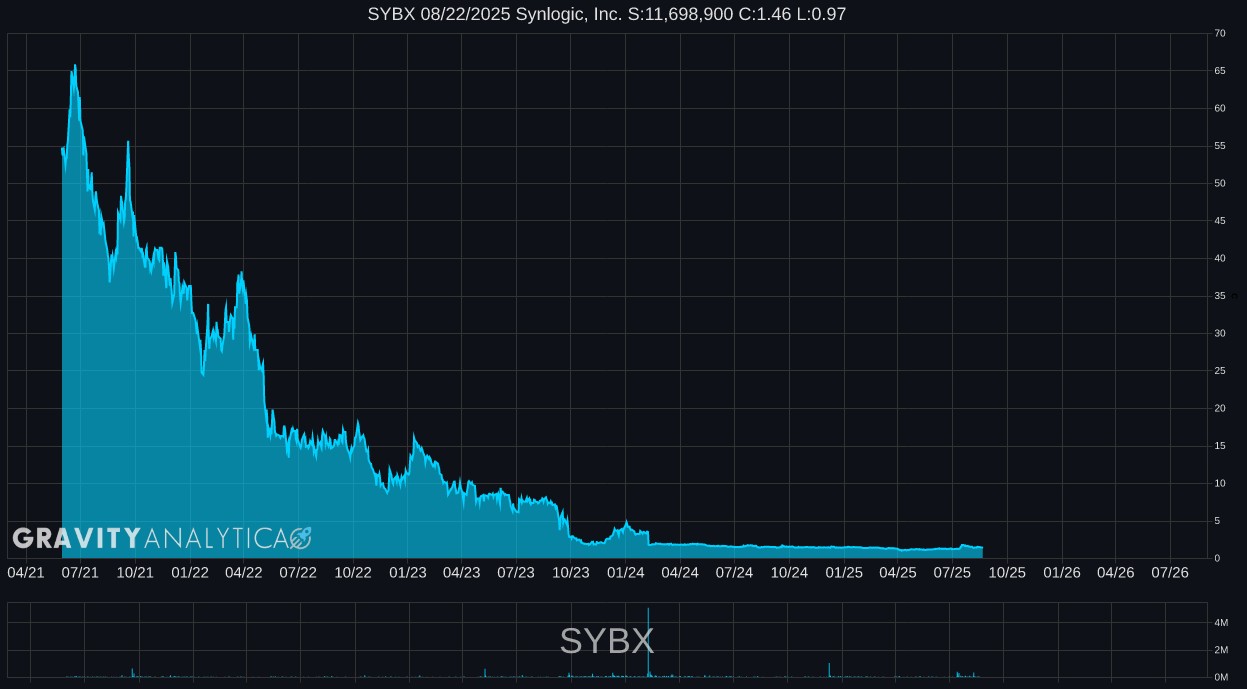Click the 'Synlogic, Inc.' company name in title
Viewport: 1247px width, 689px height.
pos(568,14)
